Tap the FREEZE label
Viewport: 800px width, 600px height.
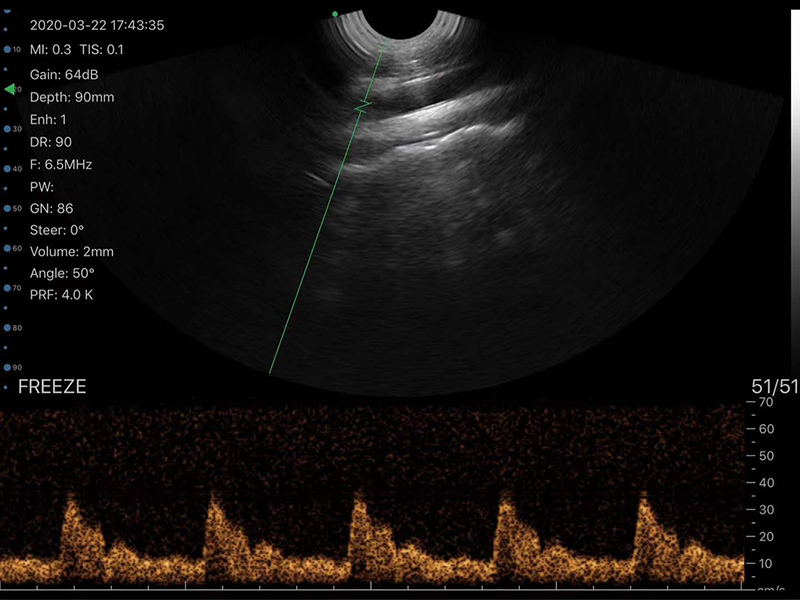point(52,387)
